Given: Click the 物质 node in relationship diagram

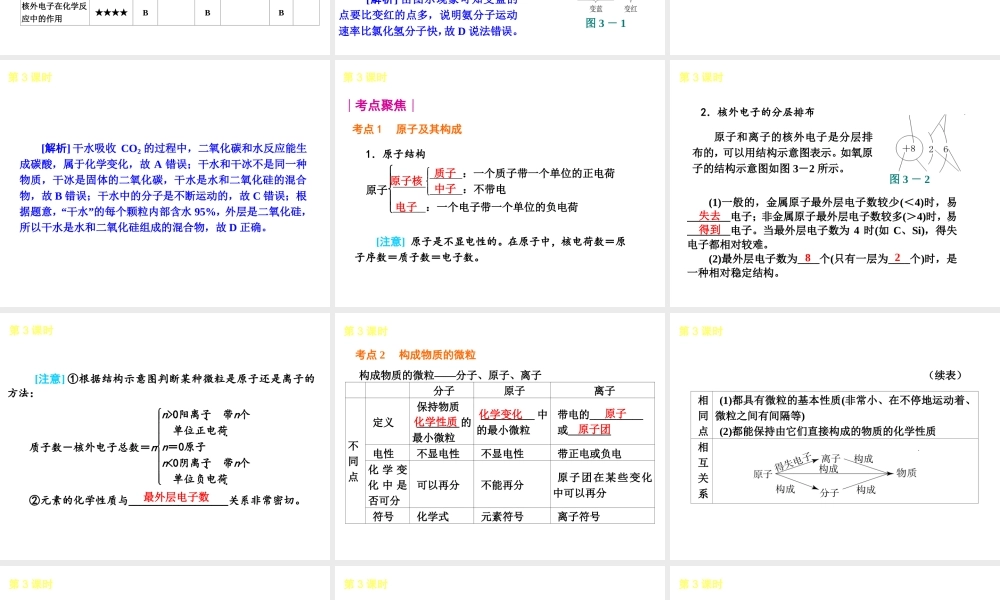Looking at the screenshot, I should coord(906,472).
